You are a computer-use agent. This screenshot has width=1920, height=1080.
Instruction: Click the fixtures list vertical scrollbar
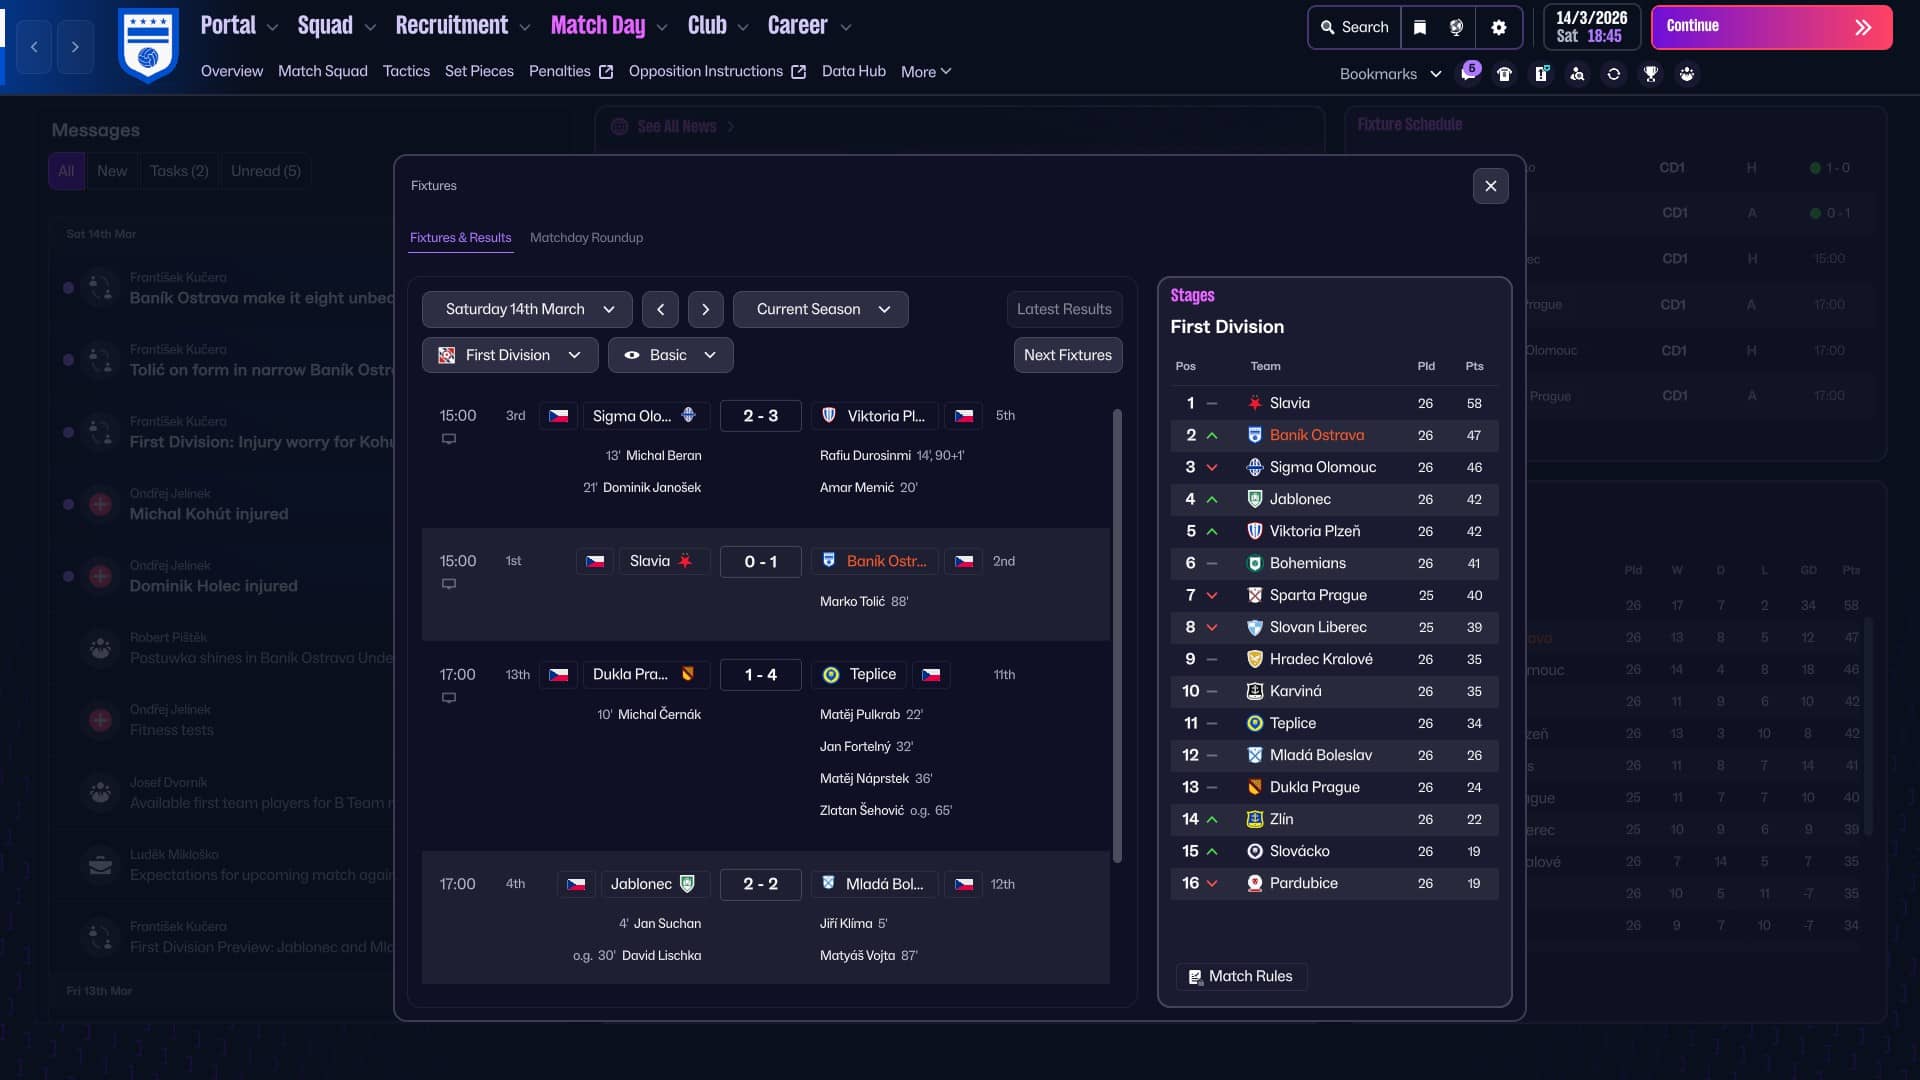[x=1117, y=636]
